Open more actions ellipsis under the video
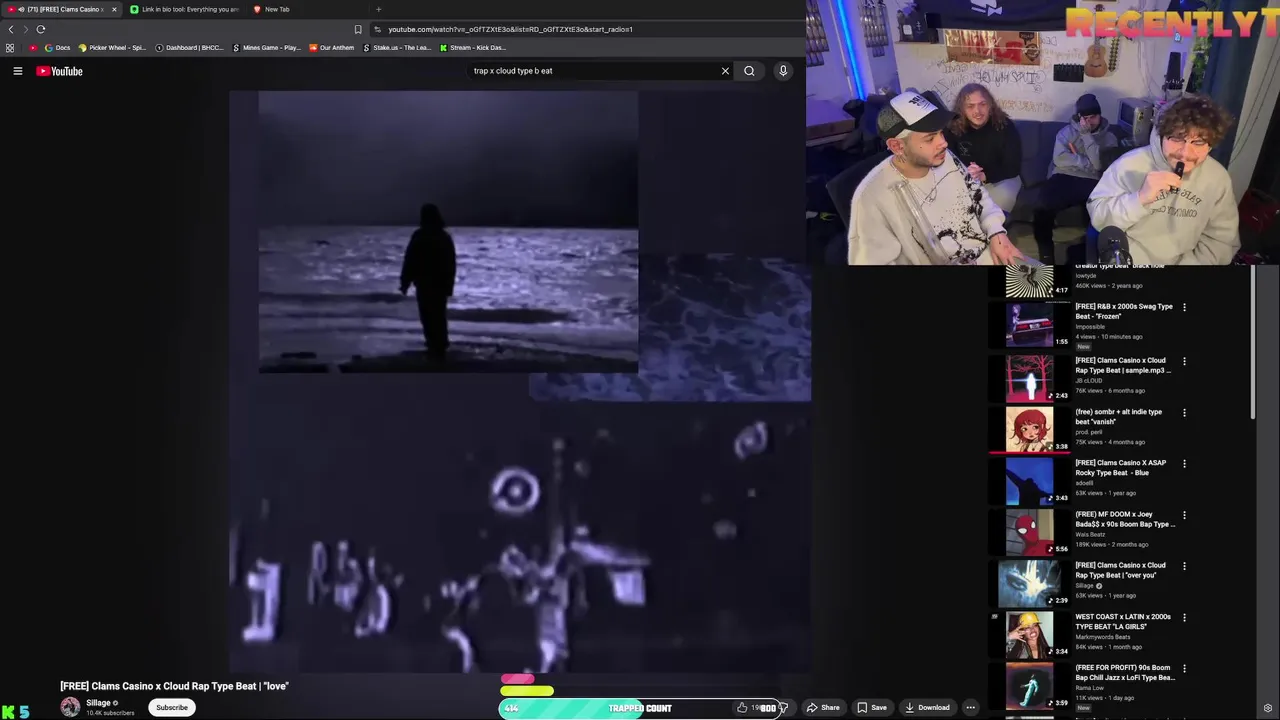The image size is (1280, 720). 970,708
